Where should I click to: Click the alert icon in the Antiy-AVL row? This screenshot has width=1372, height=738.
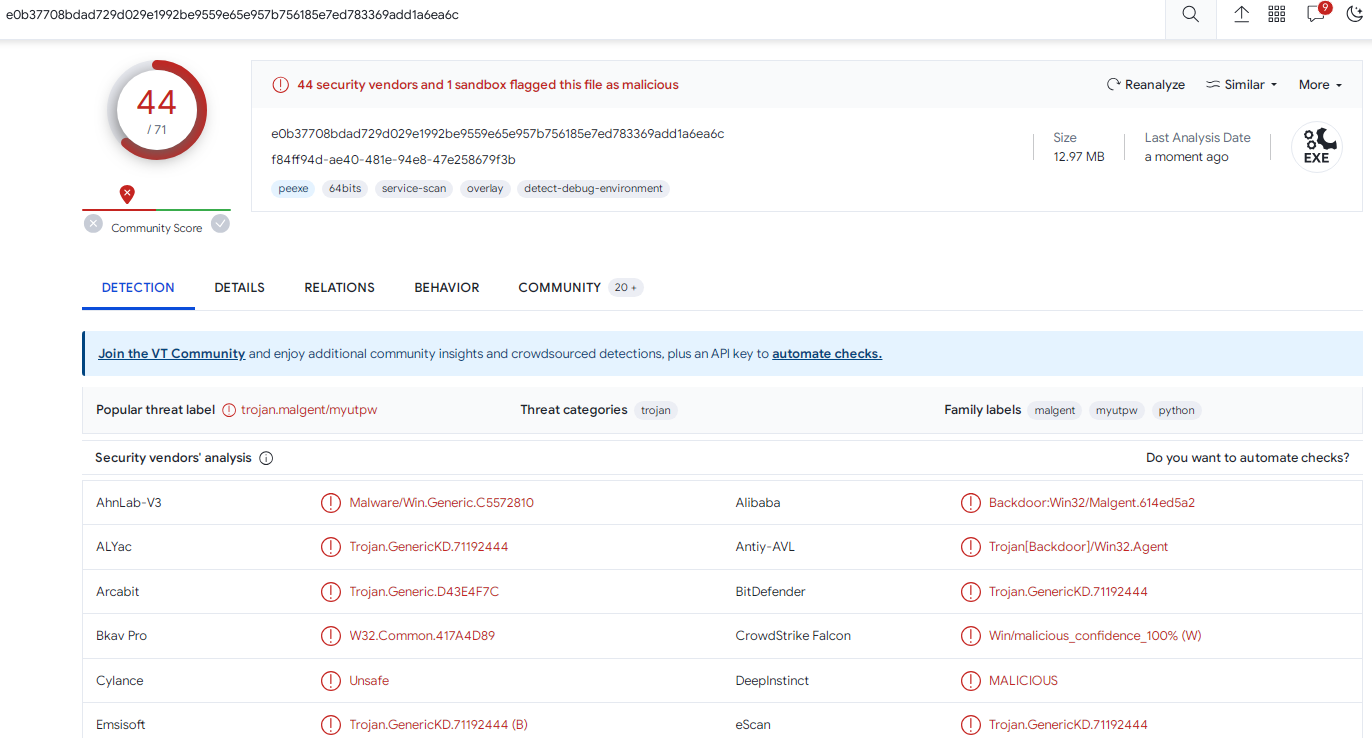[x=970, y=547]
